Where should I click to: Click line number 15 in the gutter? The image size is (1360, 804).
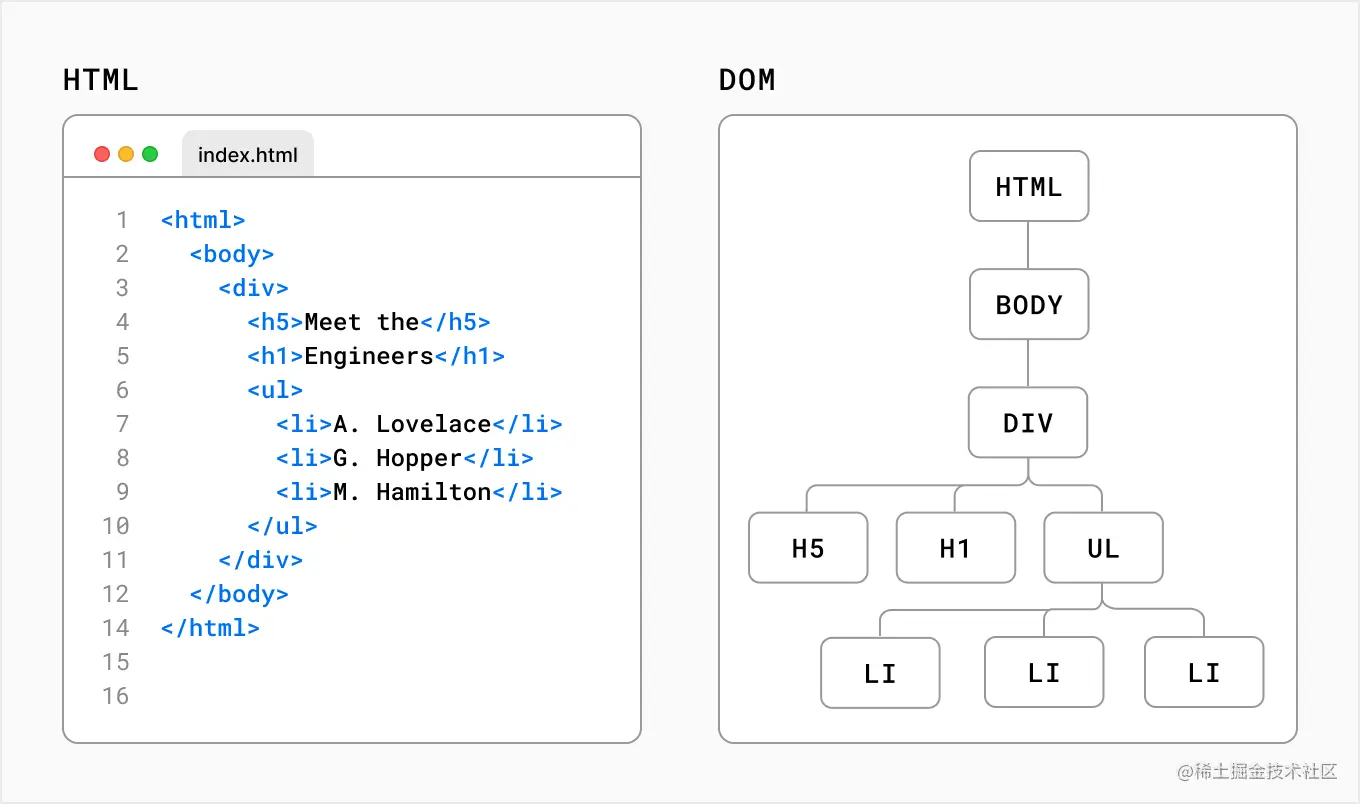116,662
